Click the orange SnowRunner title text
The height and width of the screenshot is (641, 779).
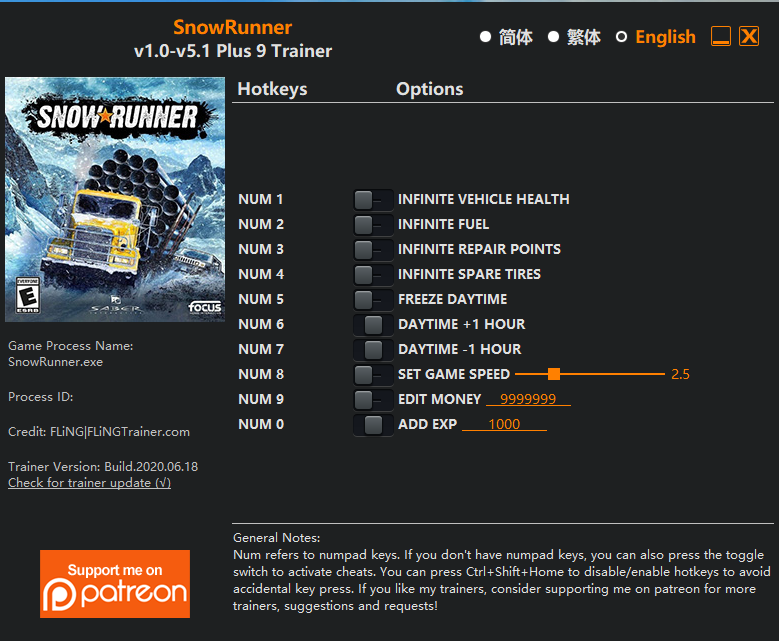coord(233,27)
